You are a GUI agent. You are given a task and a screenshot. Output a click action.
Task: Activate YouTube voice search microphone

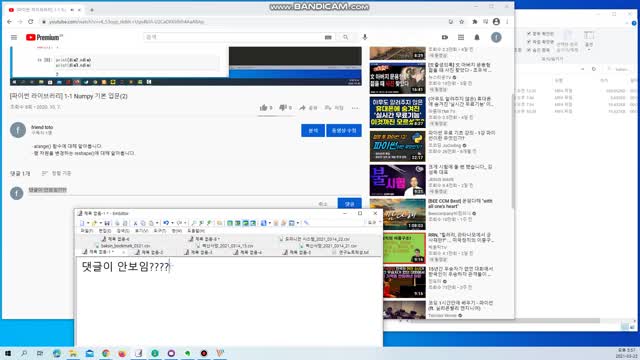tap(365, 37)
